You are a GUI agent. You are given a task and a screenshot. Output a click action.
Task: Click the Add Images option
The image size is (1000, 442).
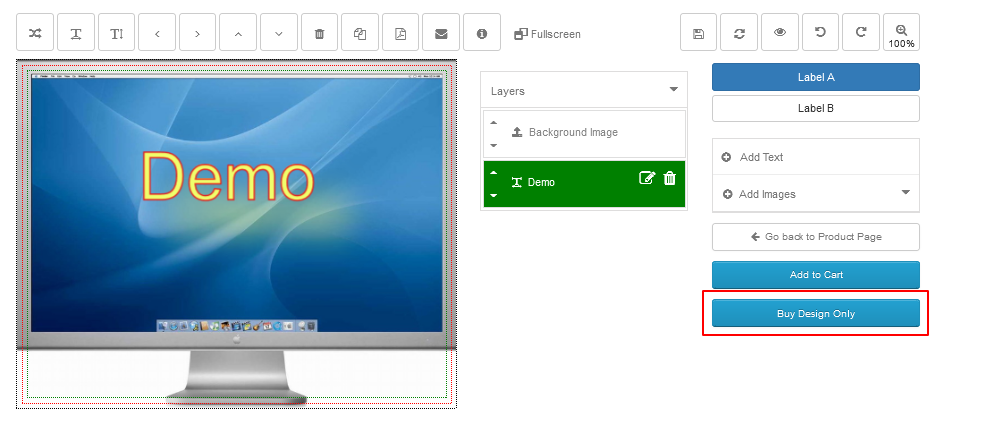pos(816,193)
